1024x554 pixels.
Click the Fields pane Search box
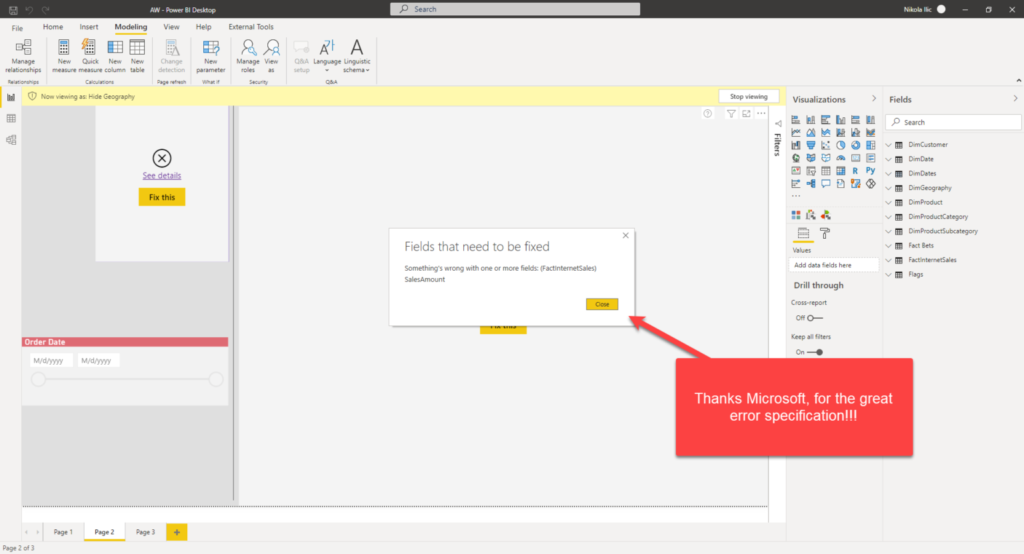coord(953,122)
